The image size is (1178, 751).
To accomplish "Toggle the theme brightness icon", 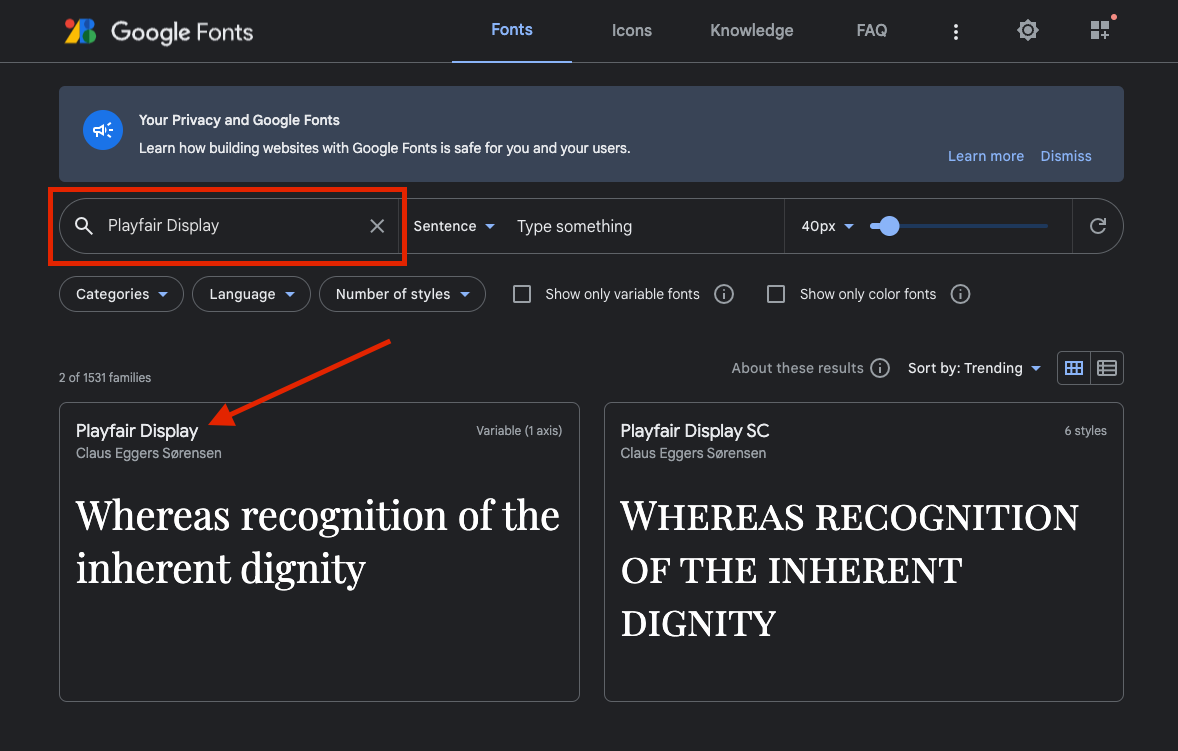I will [x=1028, y=31].
